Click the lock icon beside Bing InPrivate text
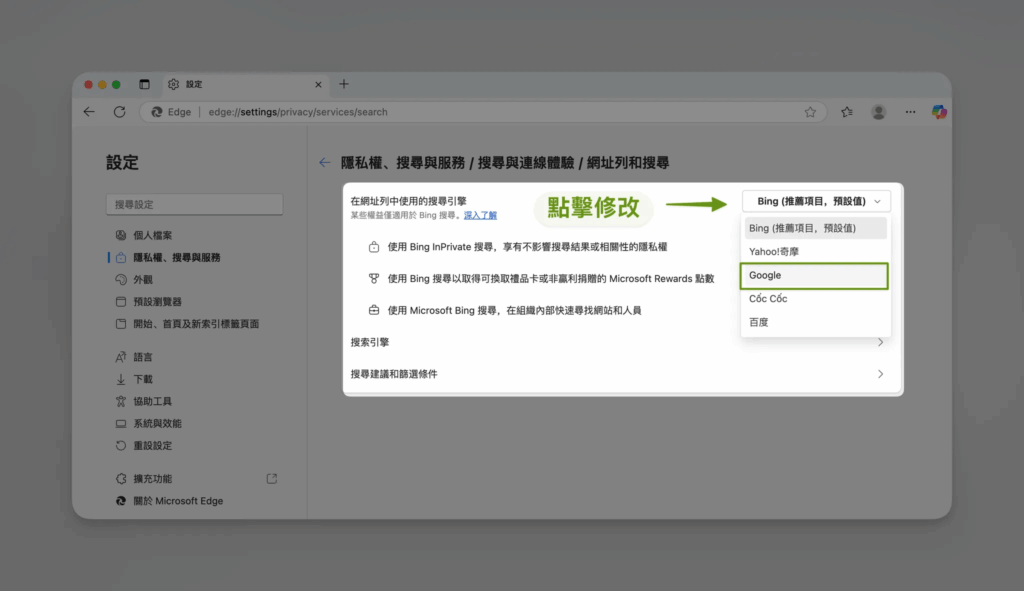The height and width of the screenshot is (591, 1024). point(374,247)
